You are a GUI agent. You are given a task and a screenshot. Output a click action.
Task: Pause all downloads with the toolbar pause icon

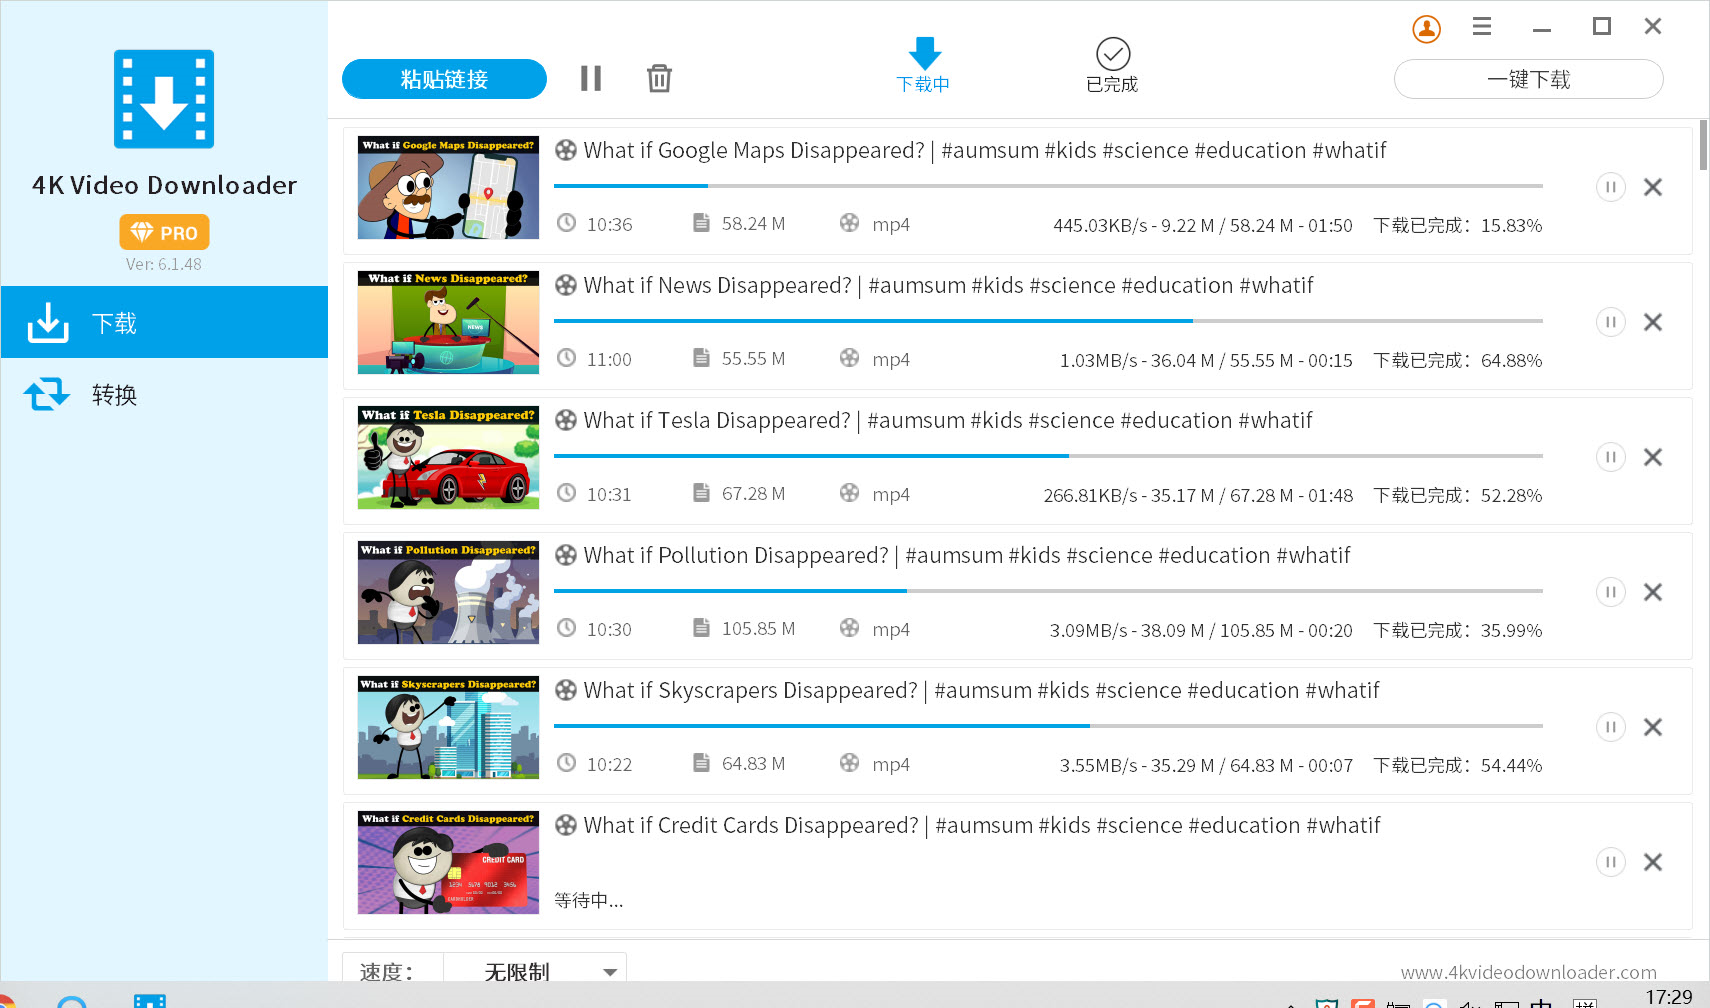[591, 78]
